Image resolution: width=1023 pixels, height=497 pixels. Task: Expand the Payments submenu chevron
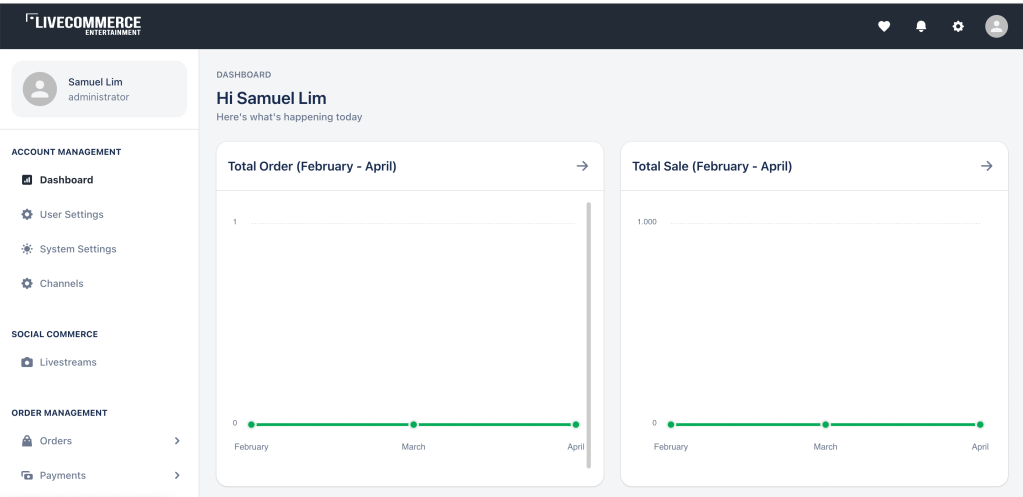point(177,476)
